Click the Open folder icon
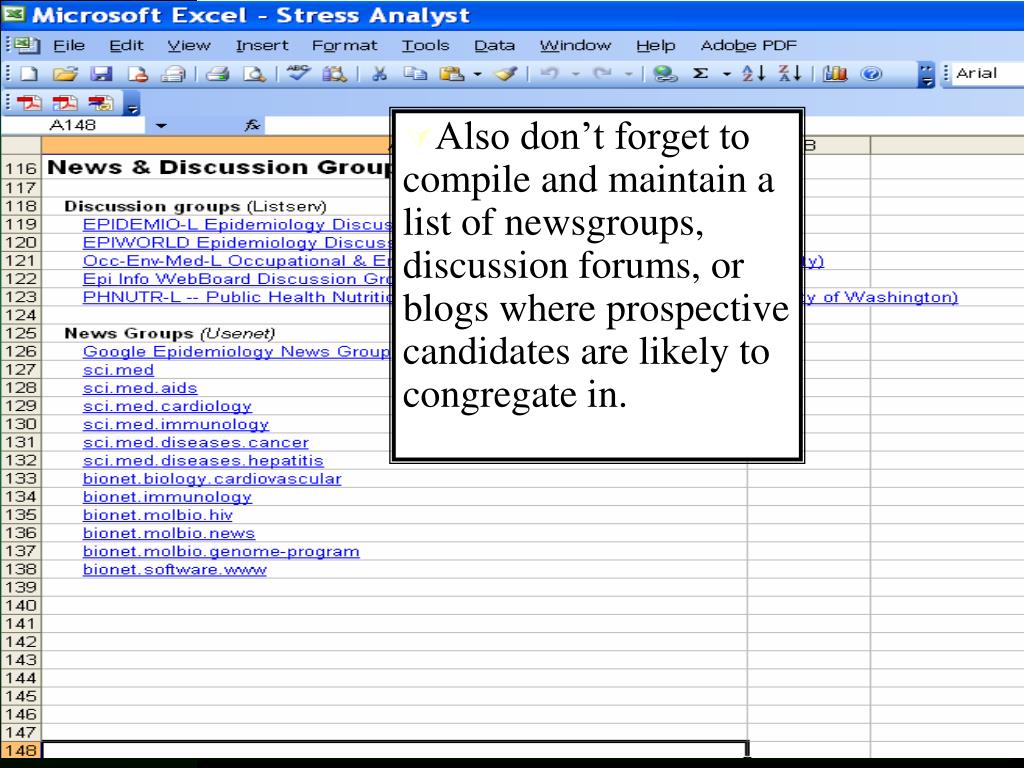1024x768 pixels. (x=65, y=74)
